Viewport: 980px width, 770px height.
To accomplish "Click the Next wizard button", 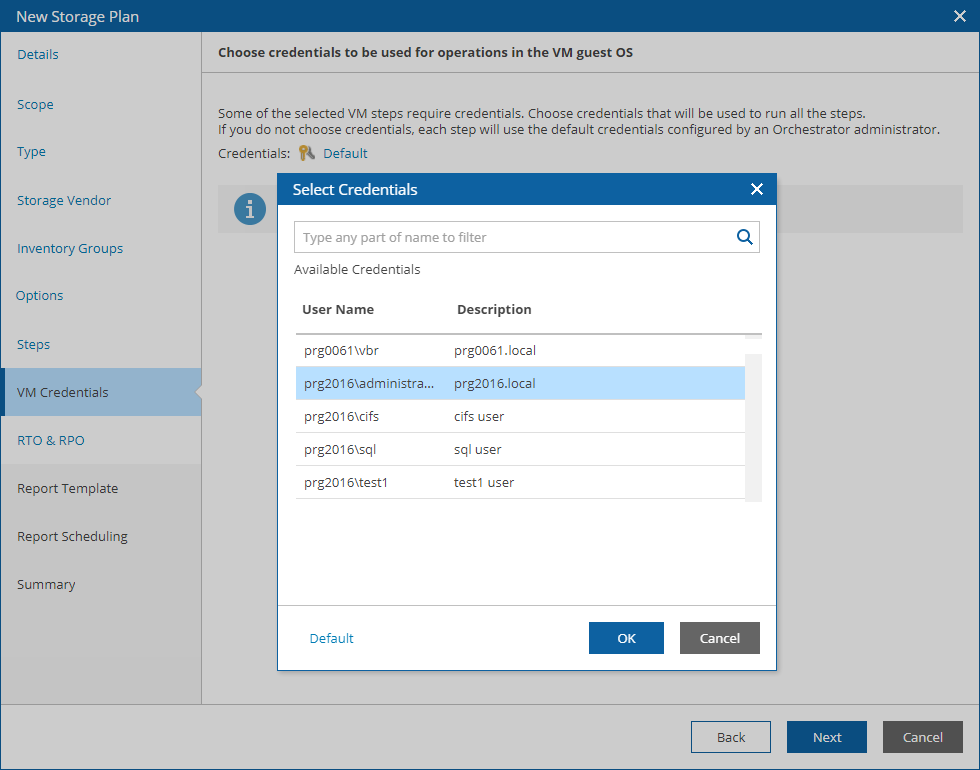I will [826, 737].
